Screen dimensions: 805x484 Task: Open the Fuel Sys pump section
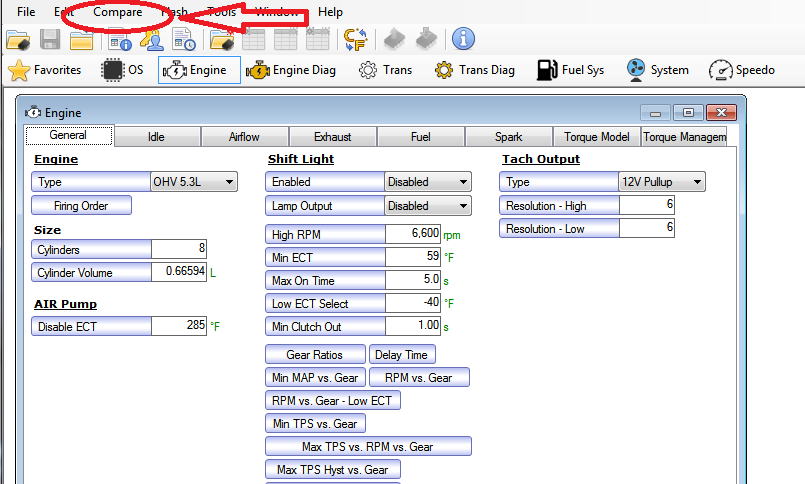(570, 70)
